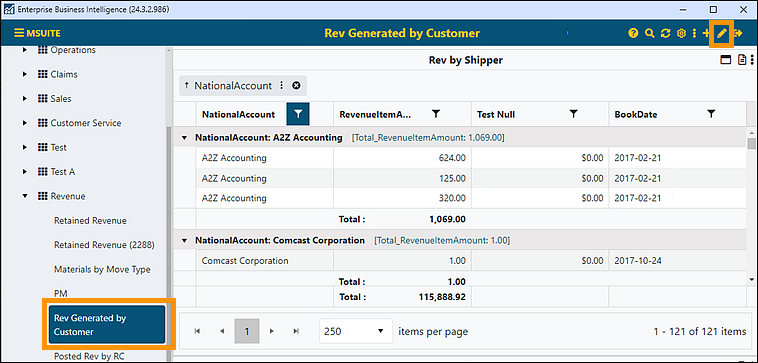Expand the Operations tree node
The height and width of the screenshot is (363, 758).
click(x=25, y=50)
